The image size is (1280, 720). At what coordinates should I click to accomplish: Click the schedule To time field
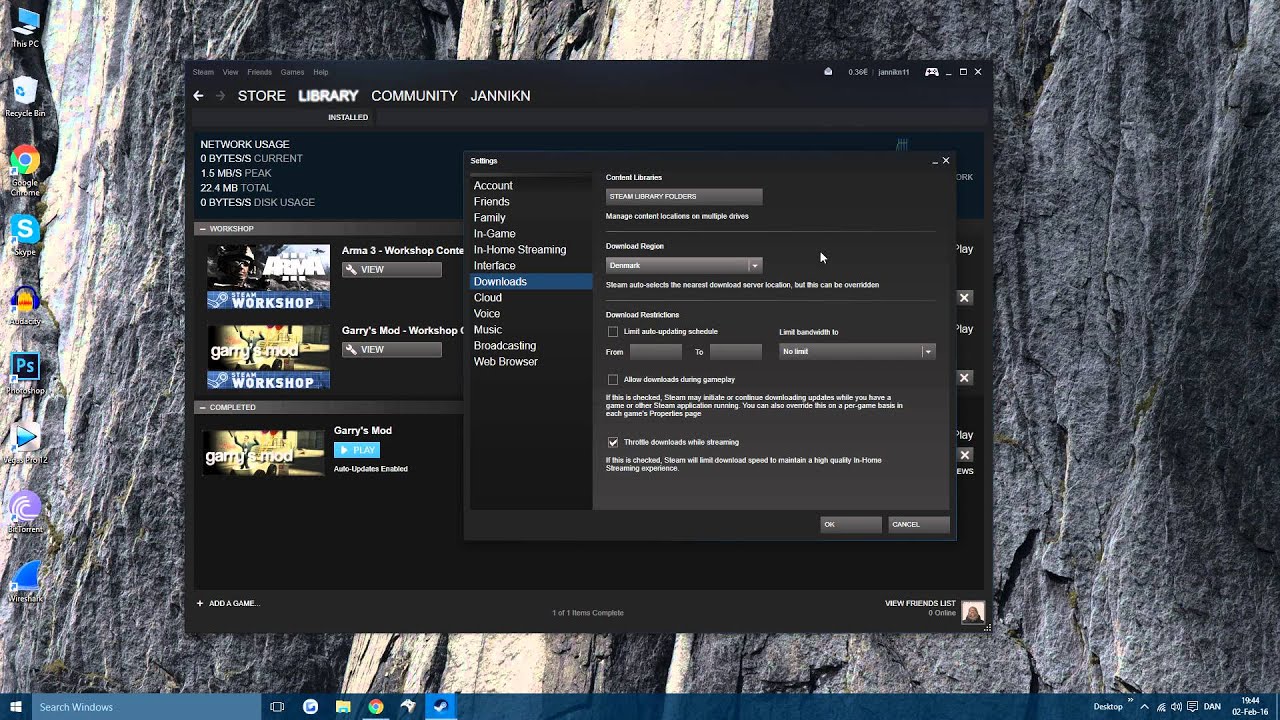736,351
